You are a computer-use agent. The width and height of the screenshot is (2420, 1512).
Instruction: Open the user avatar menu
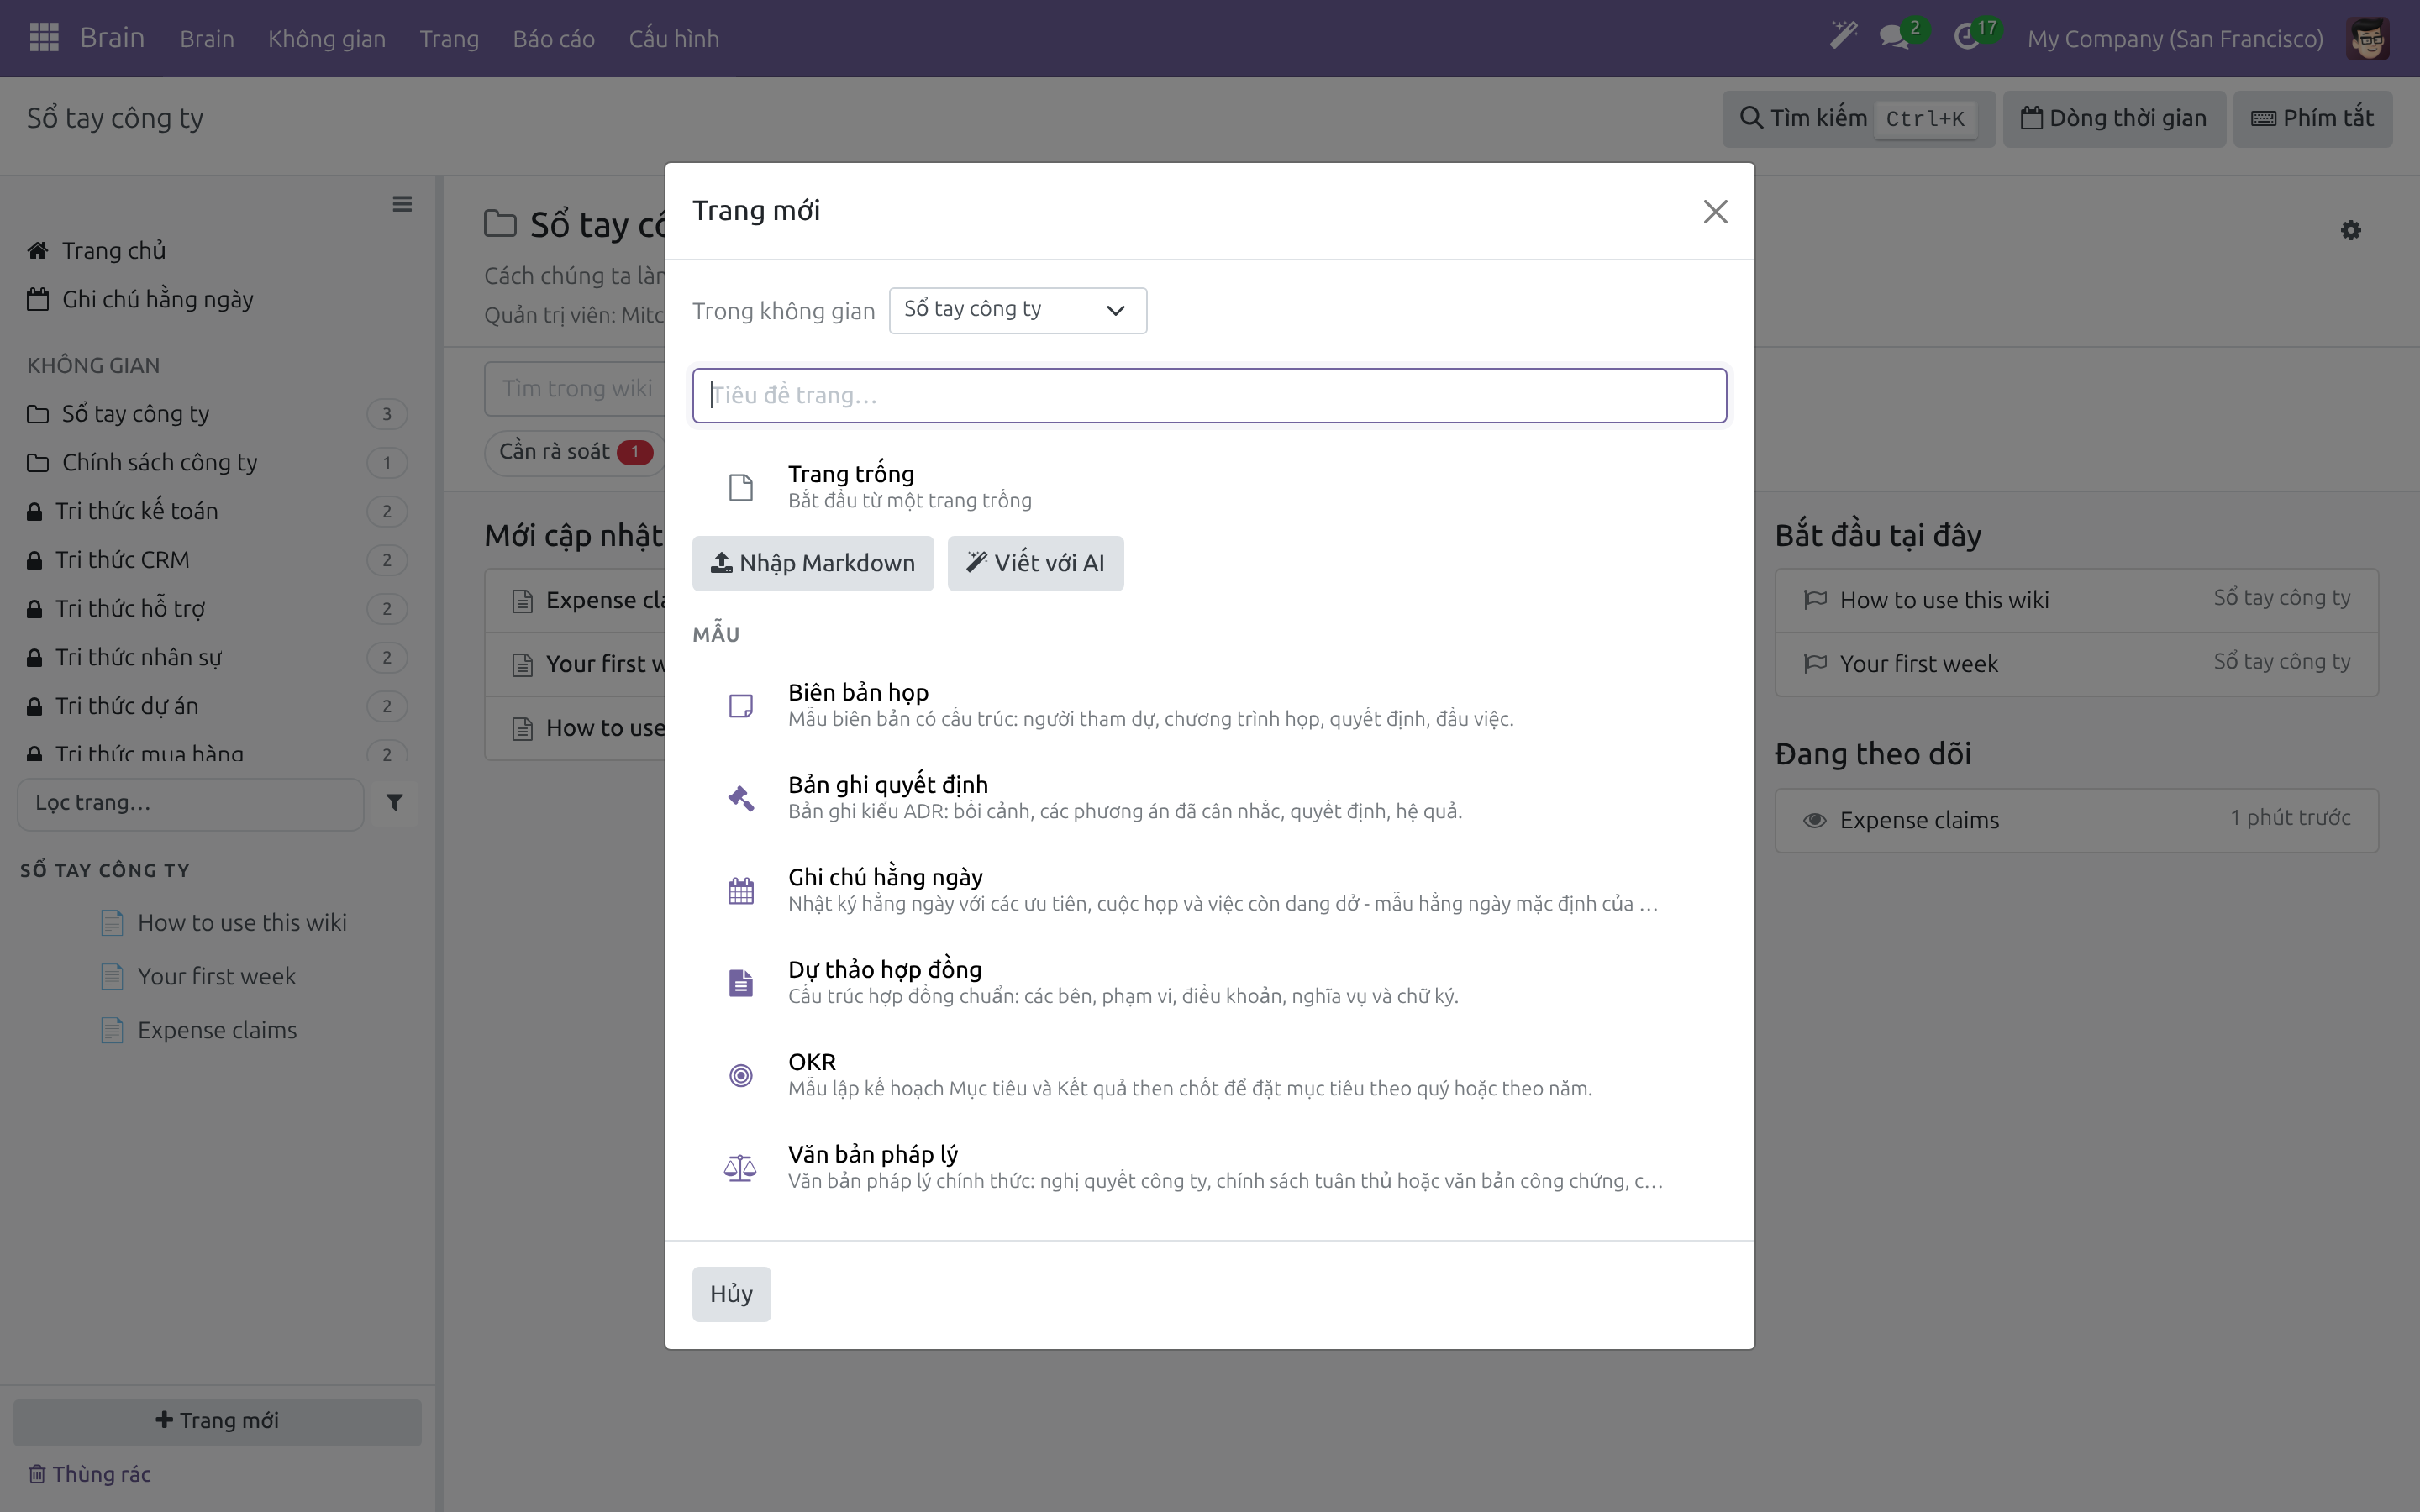tap(2367, 39)
